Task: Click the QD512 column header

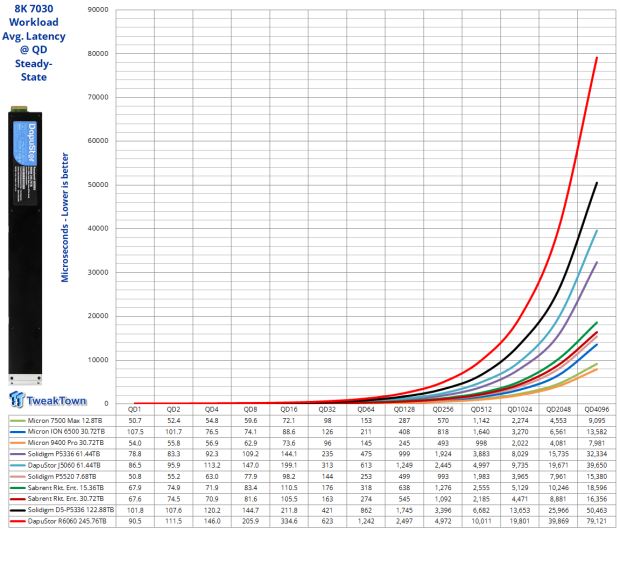Action: (x=481, y=409)
